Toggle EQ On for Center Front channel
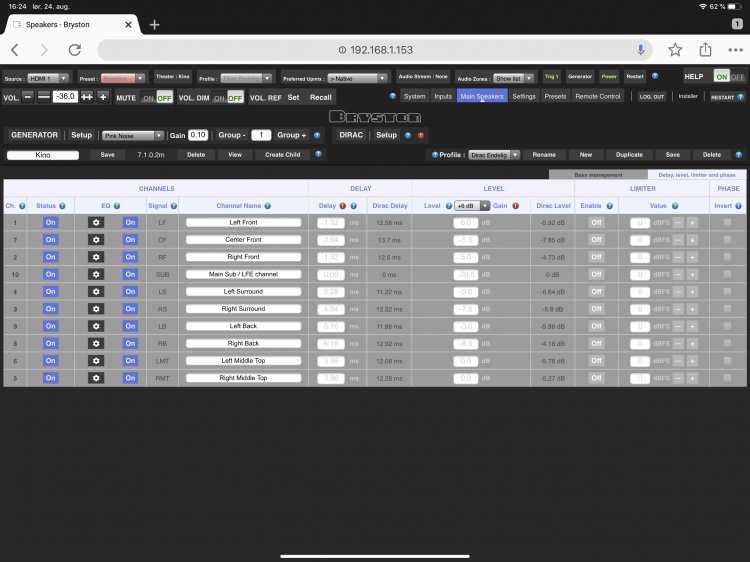Image resolution: width=750 pixels, height=562 pixels. pos(130,240)
